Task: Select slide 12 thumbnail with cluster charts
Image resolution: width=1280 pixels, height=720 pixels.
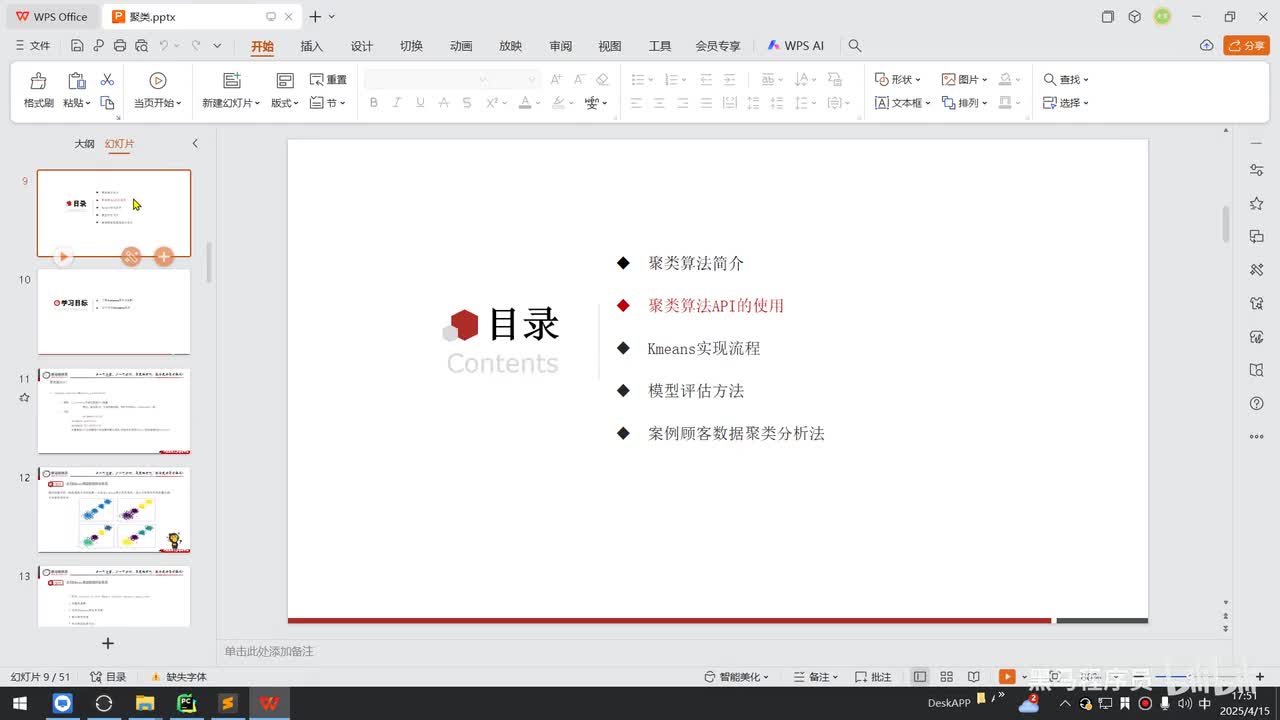Action: pos(114,509)
